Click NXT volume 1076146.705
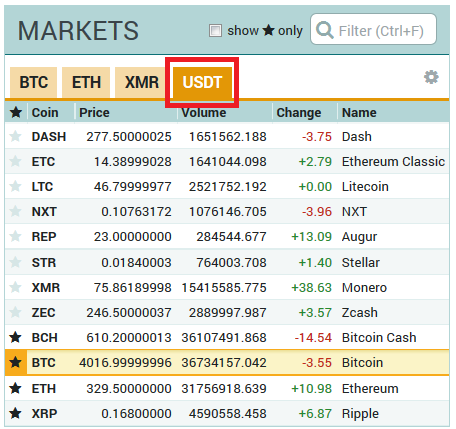Image resolution: width=456 pixels, height=429 pixels. click(228, 212)
